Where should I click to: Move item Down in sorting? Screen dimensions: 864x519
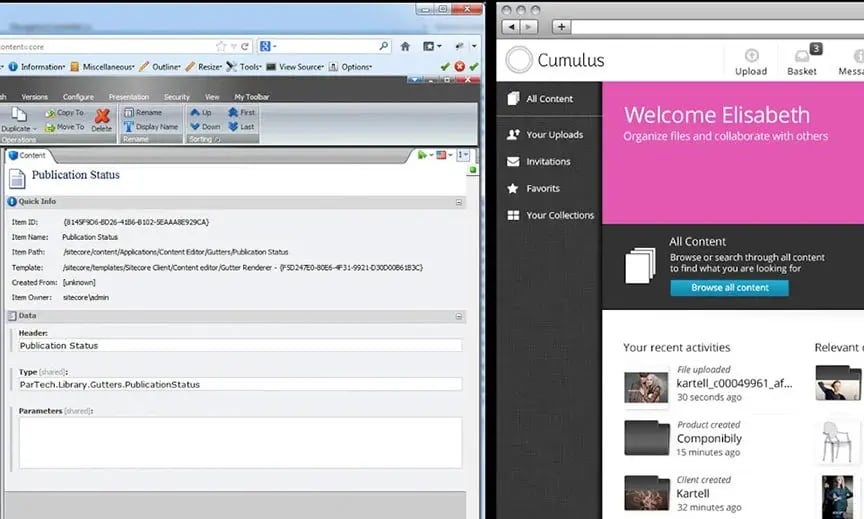click(x=205, y=127)
